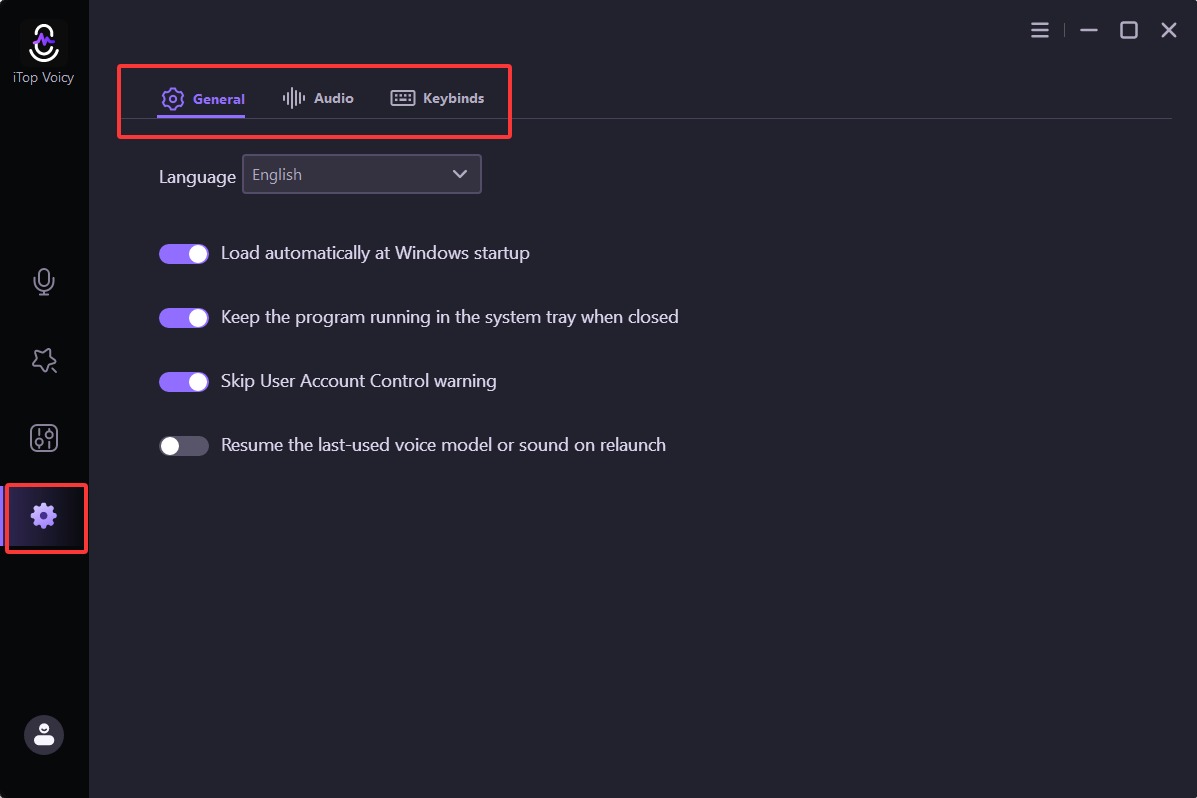Enable Resume the last-used voice model toggle
Image resolution: width=1197 pixels, height=798 pixels.
pyautogui.click(x=184, y=446)
